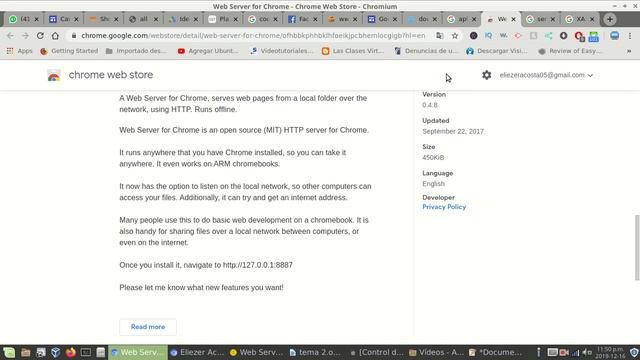The width and height of the screenshot is (640, 360).
Task: Click the text 'http://127.0.0.1:8887' in description
Action: pos(258,265)
